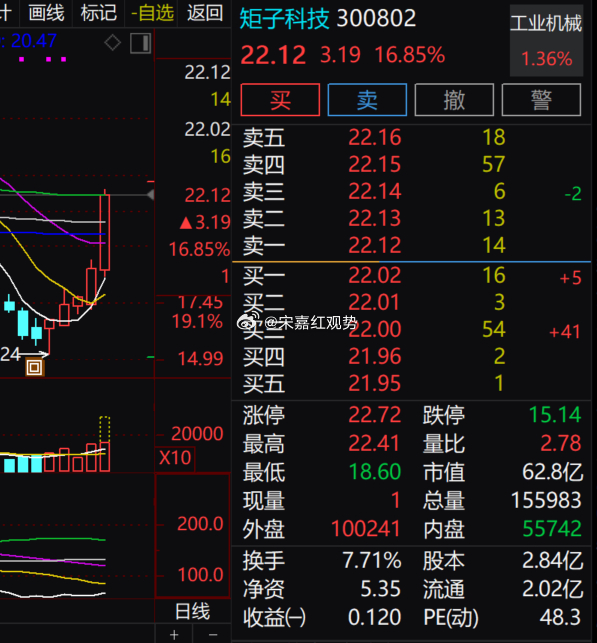Click the 换手 value 7.71%
This screenshot has height=643, width=597.
pos(372,561)
